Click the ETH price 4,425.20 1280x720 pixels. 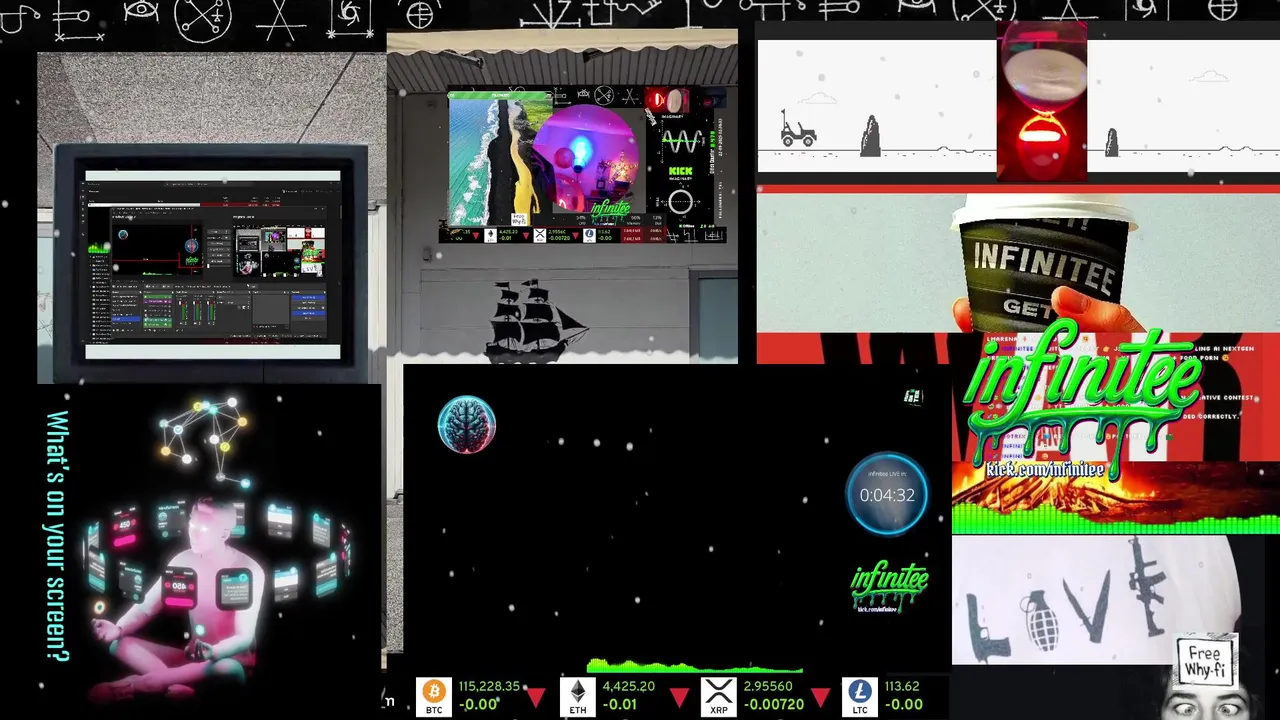point(628,686)
